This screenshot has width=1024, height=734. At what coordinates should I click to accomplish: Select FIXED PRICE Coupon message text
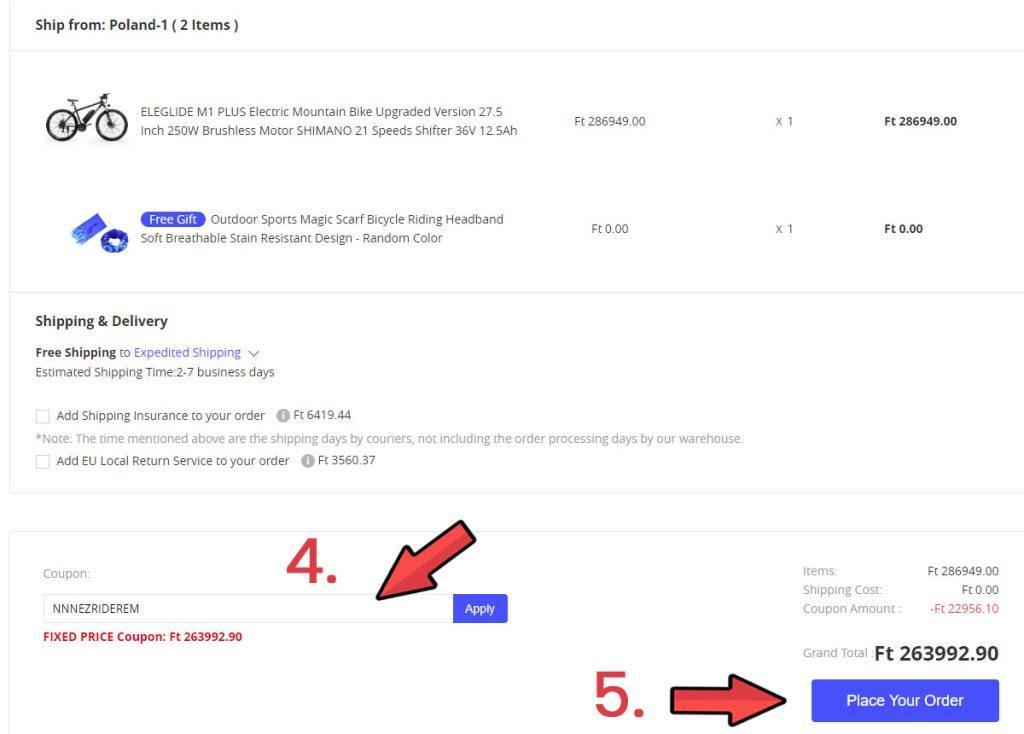pos(142,637)
